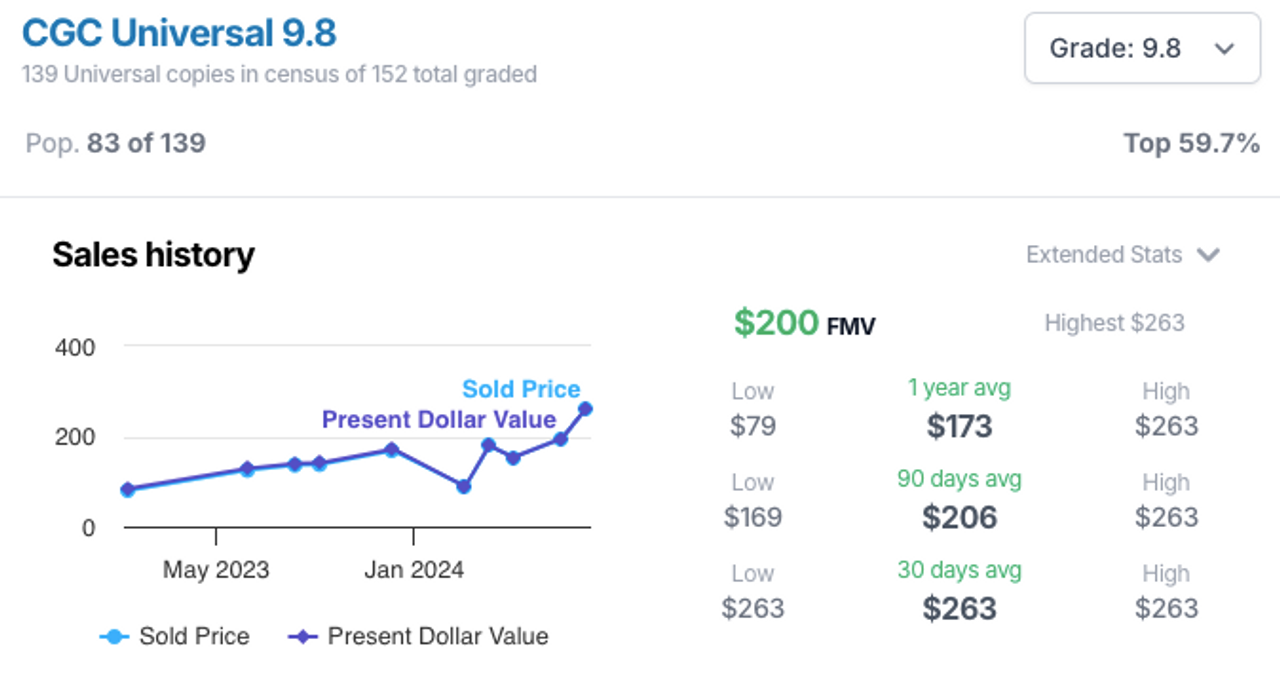This screenshot has height=674, width=1280.
Task: Select the lowest dip data point near 2024
Action: 463,486
